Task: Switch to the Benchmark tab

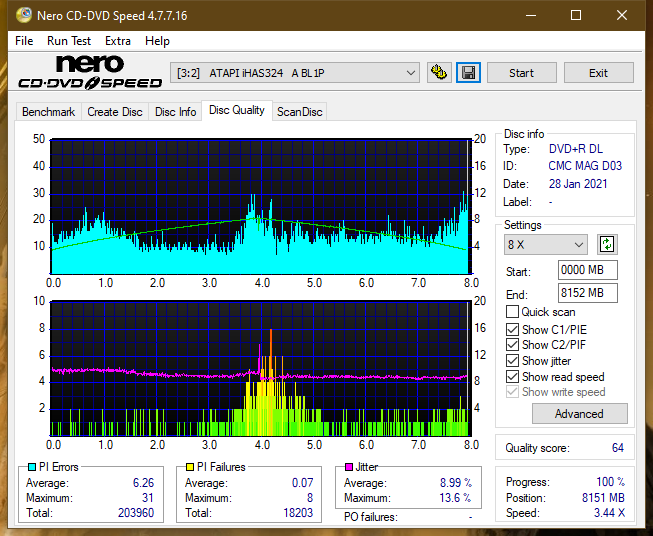Action: tap(49, 112)
